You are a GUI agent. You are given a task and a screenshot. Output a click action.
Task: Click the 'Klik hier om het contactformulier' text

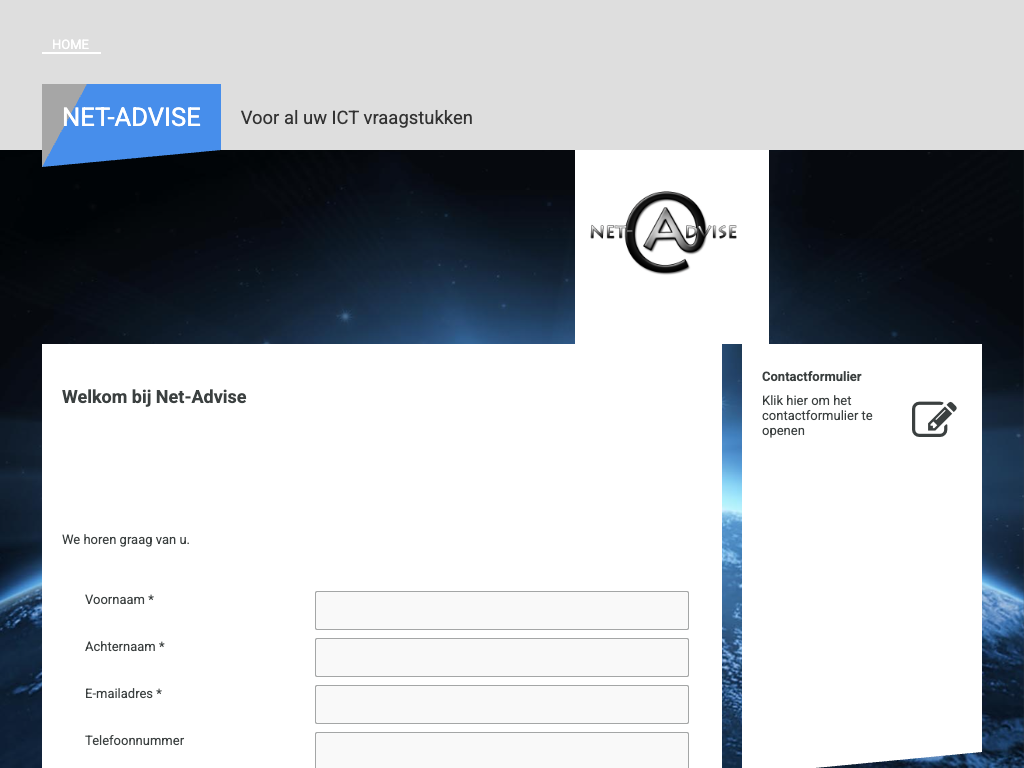(817, 415)
